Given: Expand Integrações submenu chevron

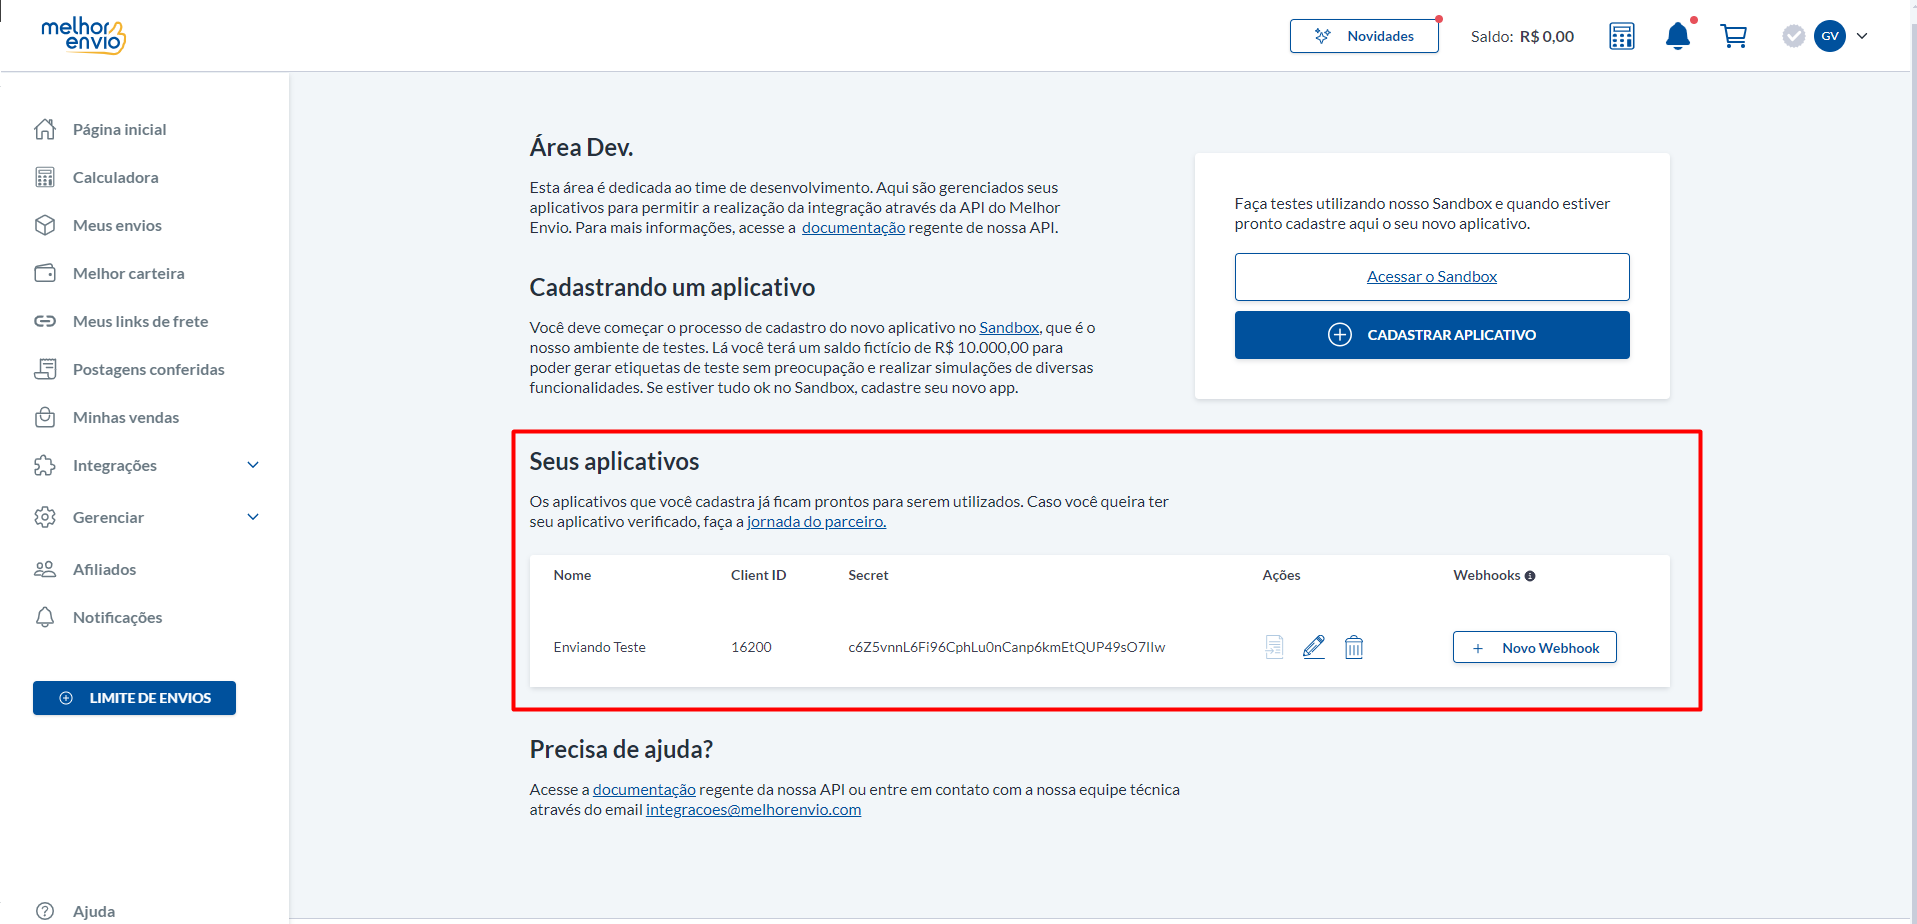Looking at the screenshot, I should [253, 465].
